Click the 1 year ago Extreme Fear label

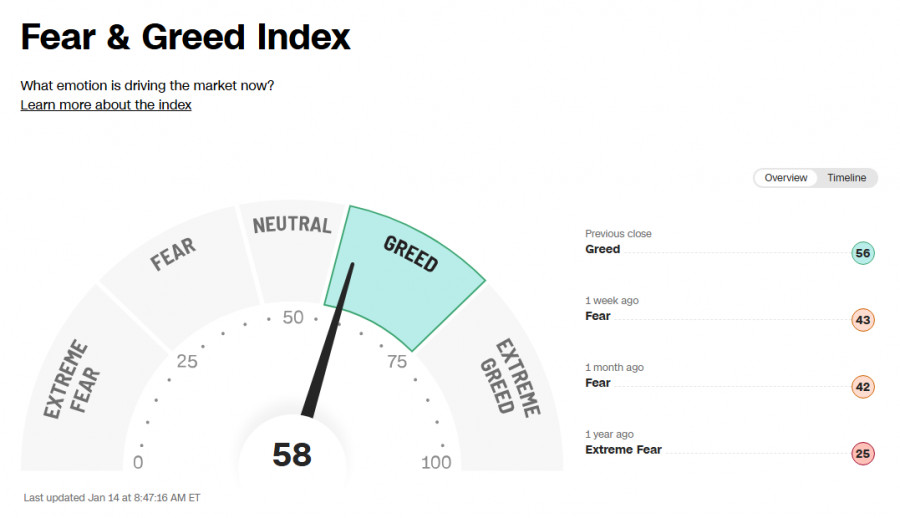click(x=623, y=450)
